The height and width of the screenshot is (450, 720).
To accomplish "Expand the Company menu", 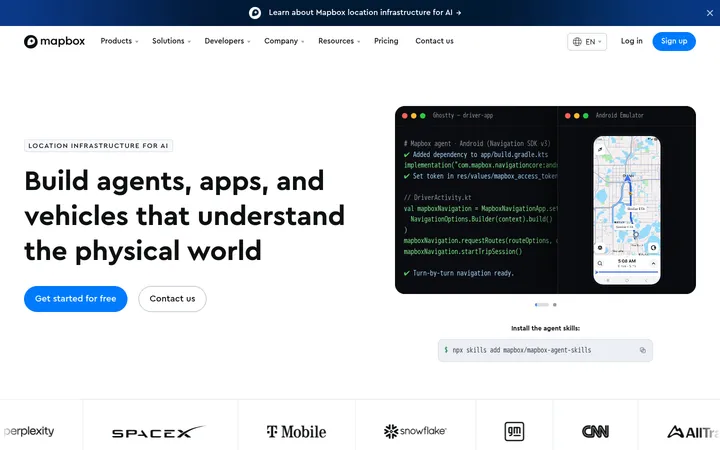I will click(284, 41).
